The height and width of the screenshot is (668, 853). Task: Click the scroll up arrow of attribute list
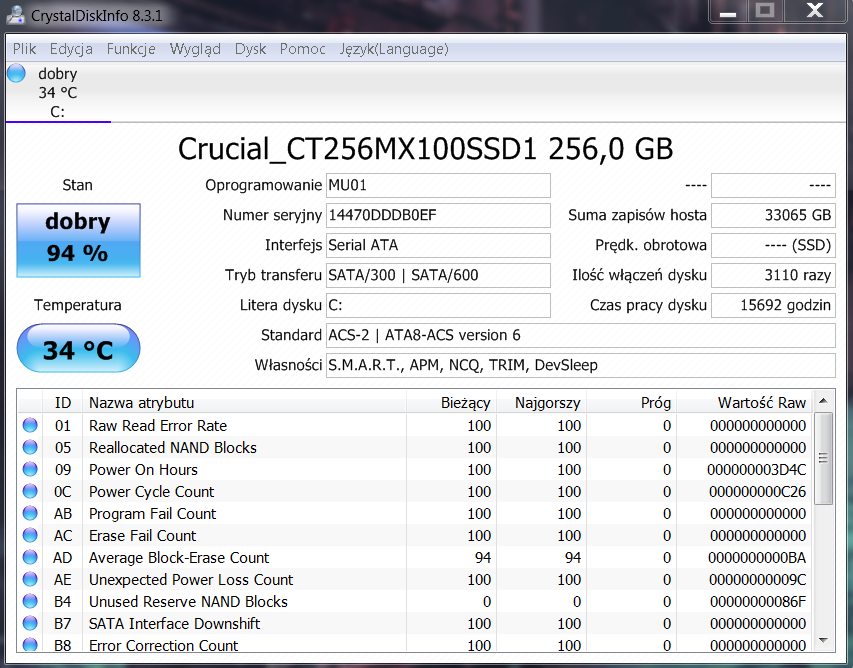point(823,401)
